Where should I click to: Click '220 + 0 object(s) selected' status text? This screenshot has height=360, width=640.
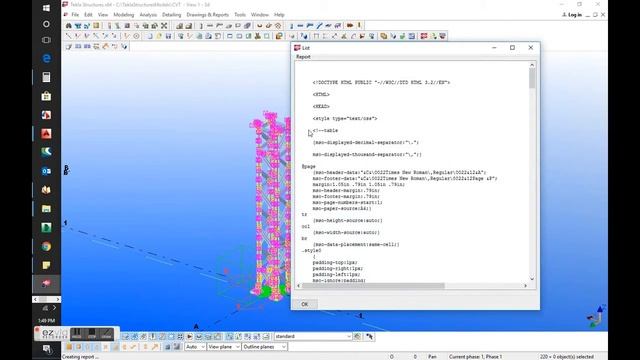567,356
